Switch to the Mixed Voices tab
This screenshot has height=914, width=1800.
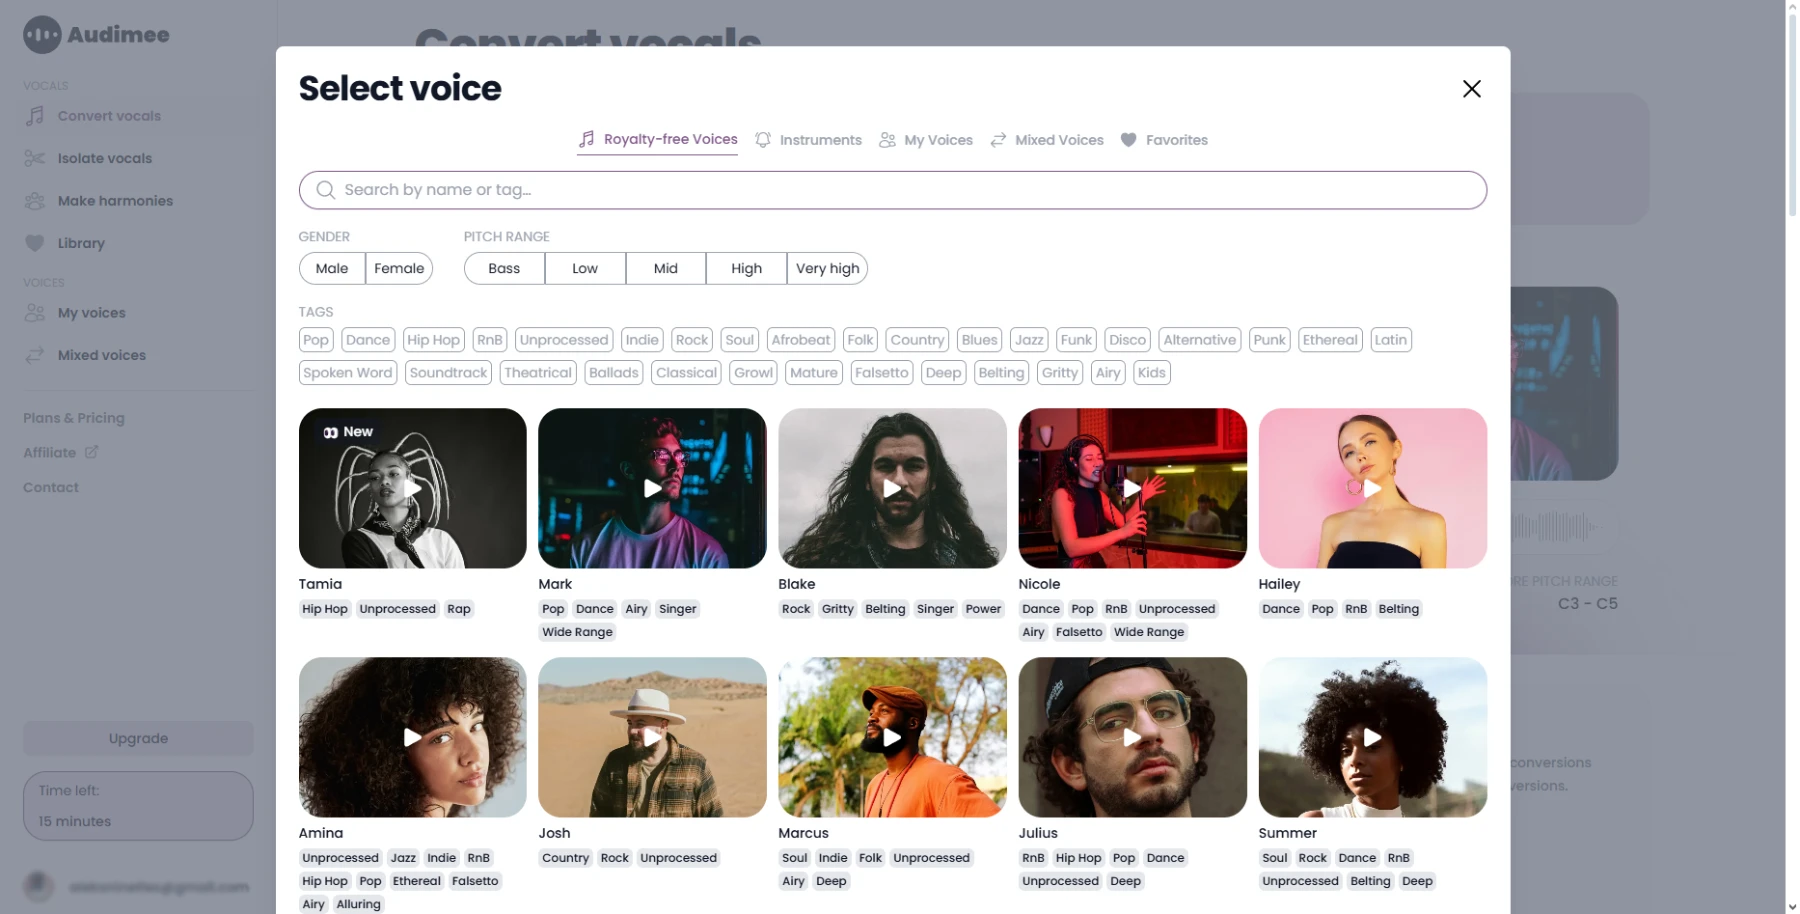coord(1047,140)
